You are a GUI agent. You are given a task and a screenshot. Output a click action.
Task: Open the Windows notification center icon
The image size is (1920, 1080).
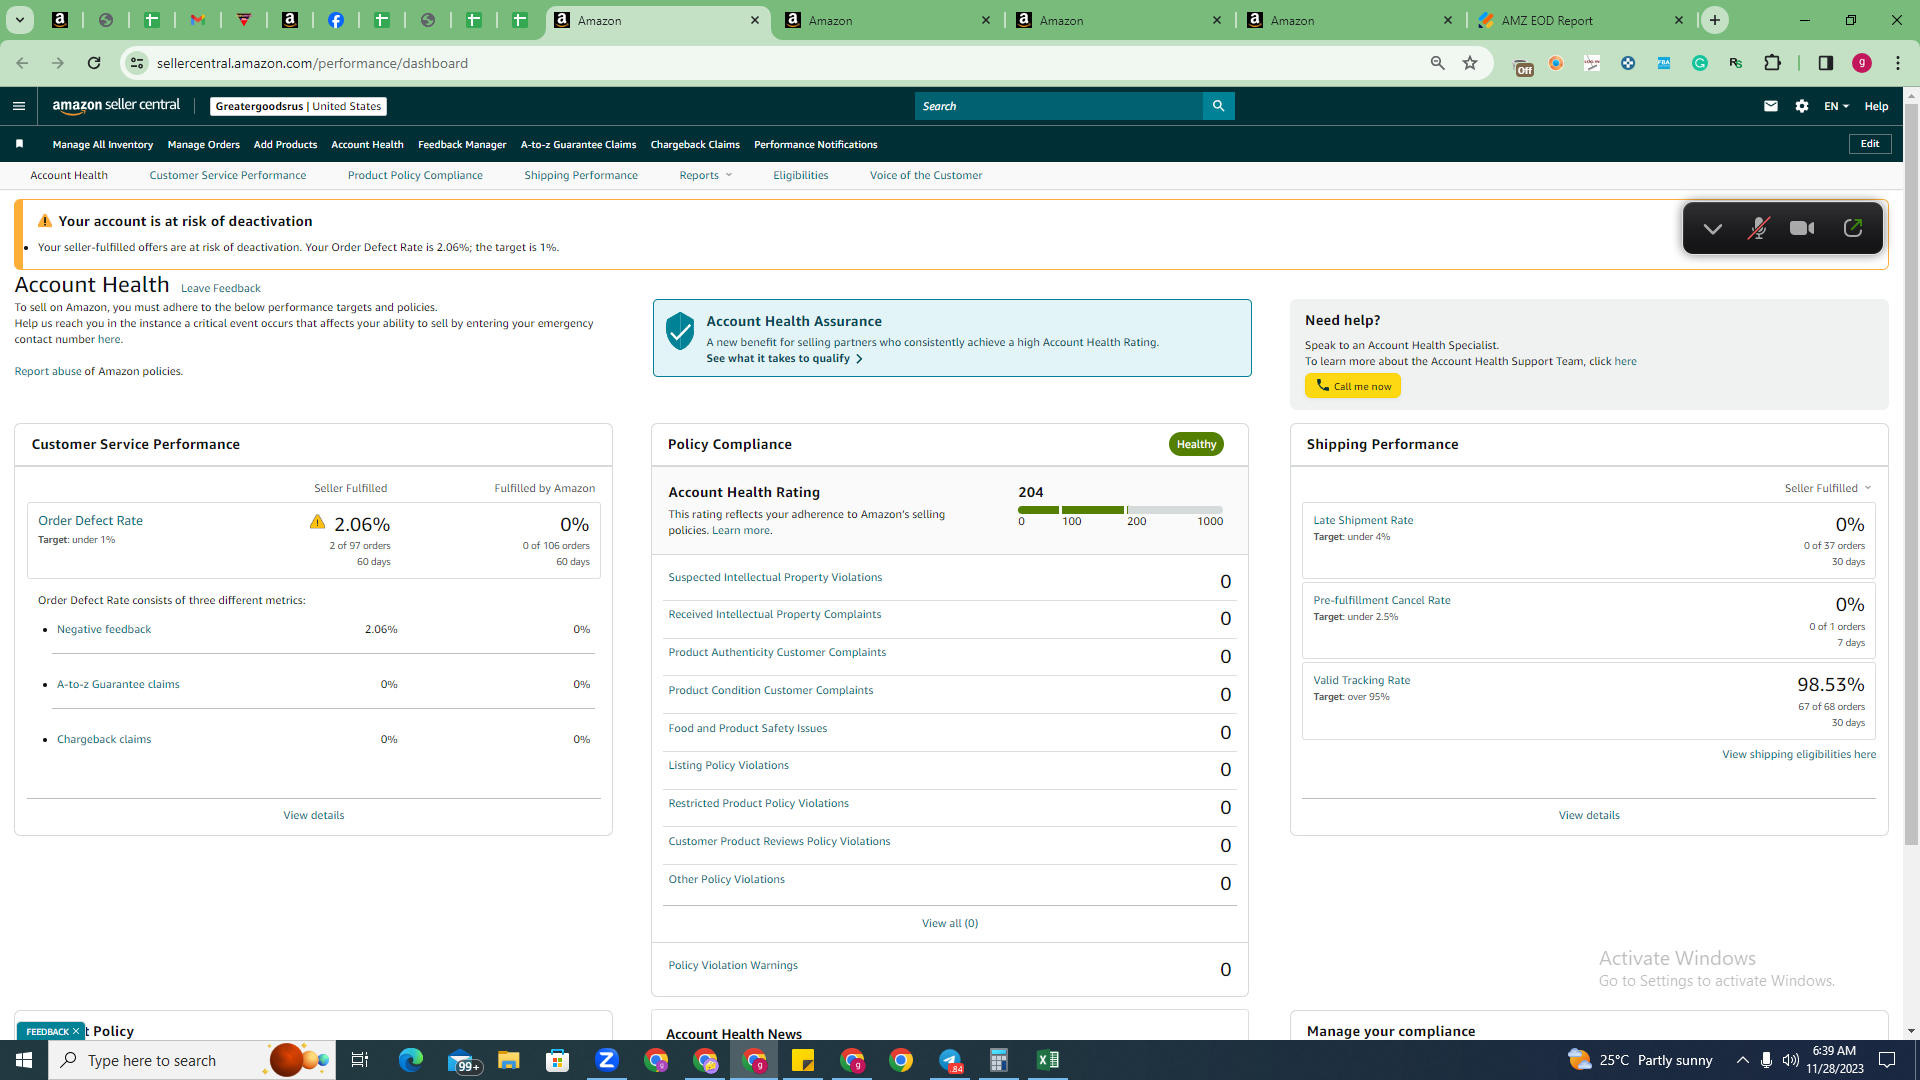1888,1060
